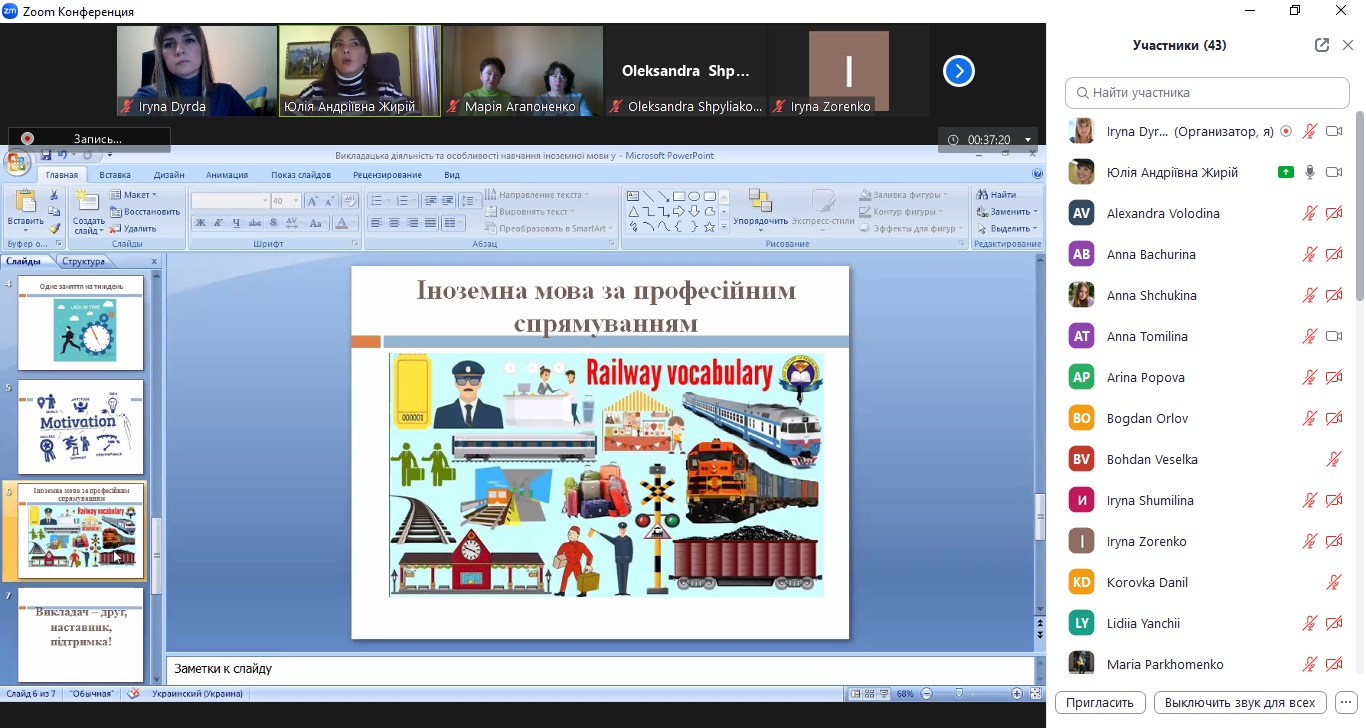Click the zoom slider in status bar
The width and height of the screenshot is (1366, 728).
[x=960, y=694]
